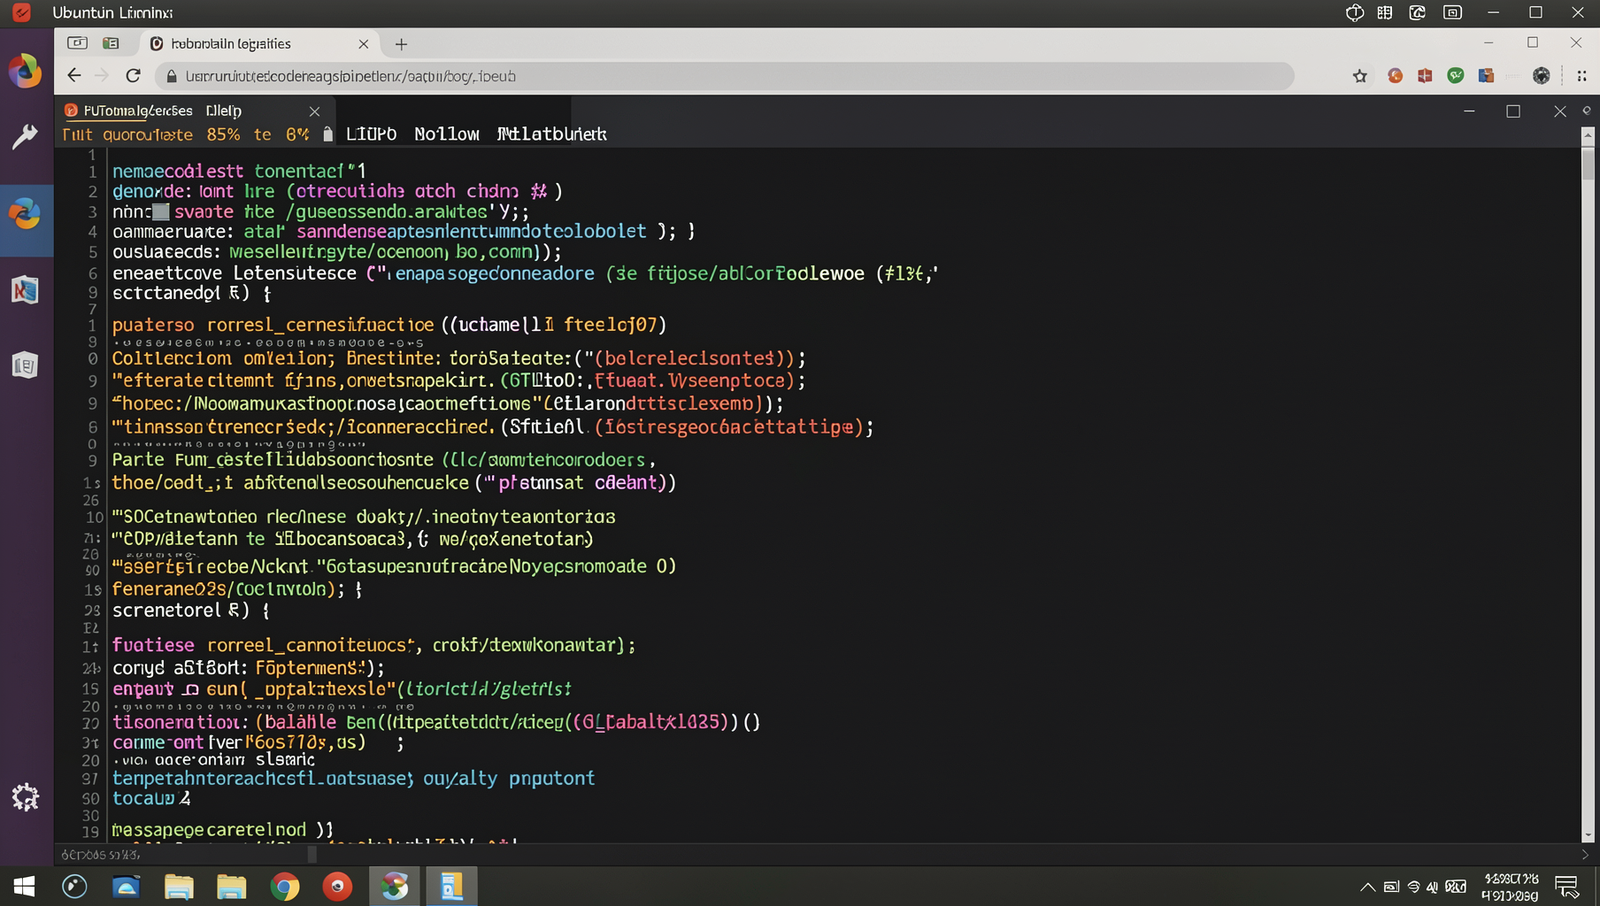Focus the browser address bar URL field
The width and height of the screenshot is (1600, 906).
point(725,76)
